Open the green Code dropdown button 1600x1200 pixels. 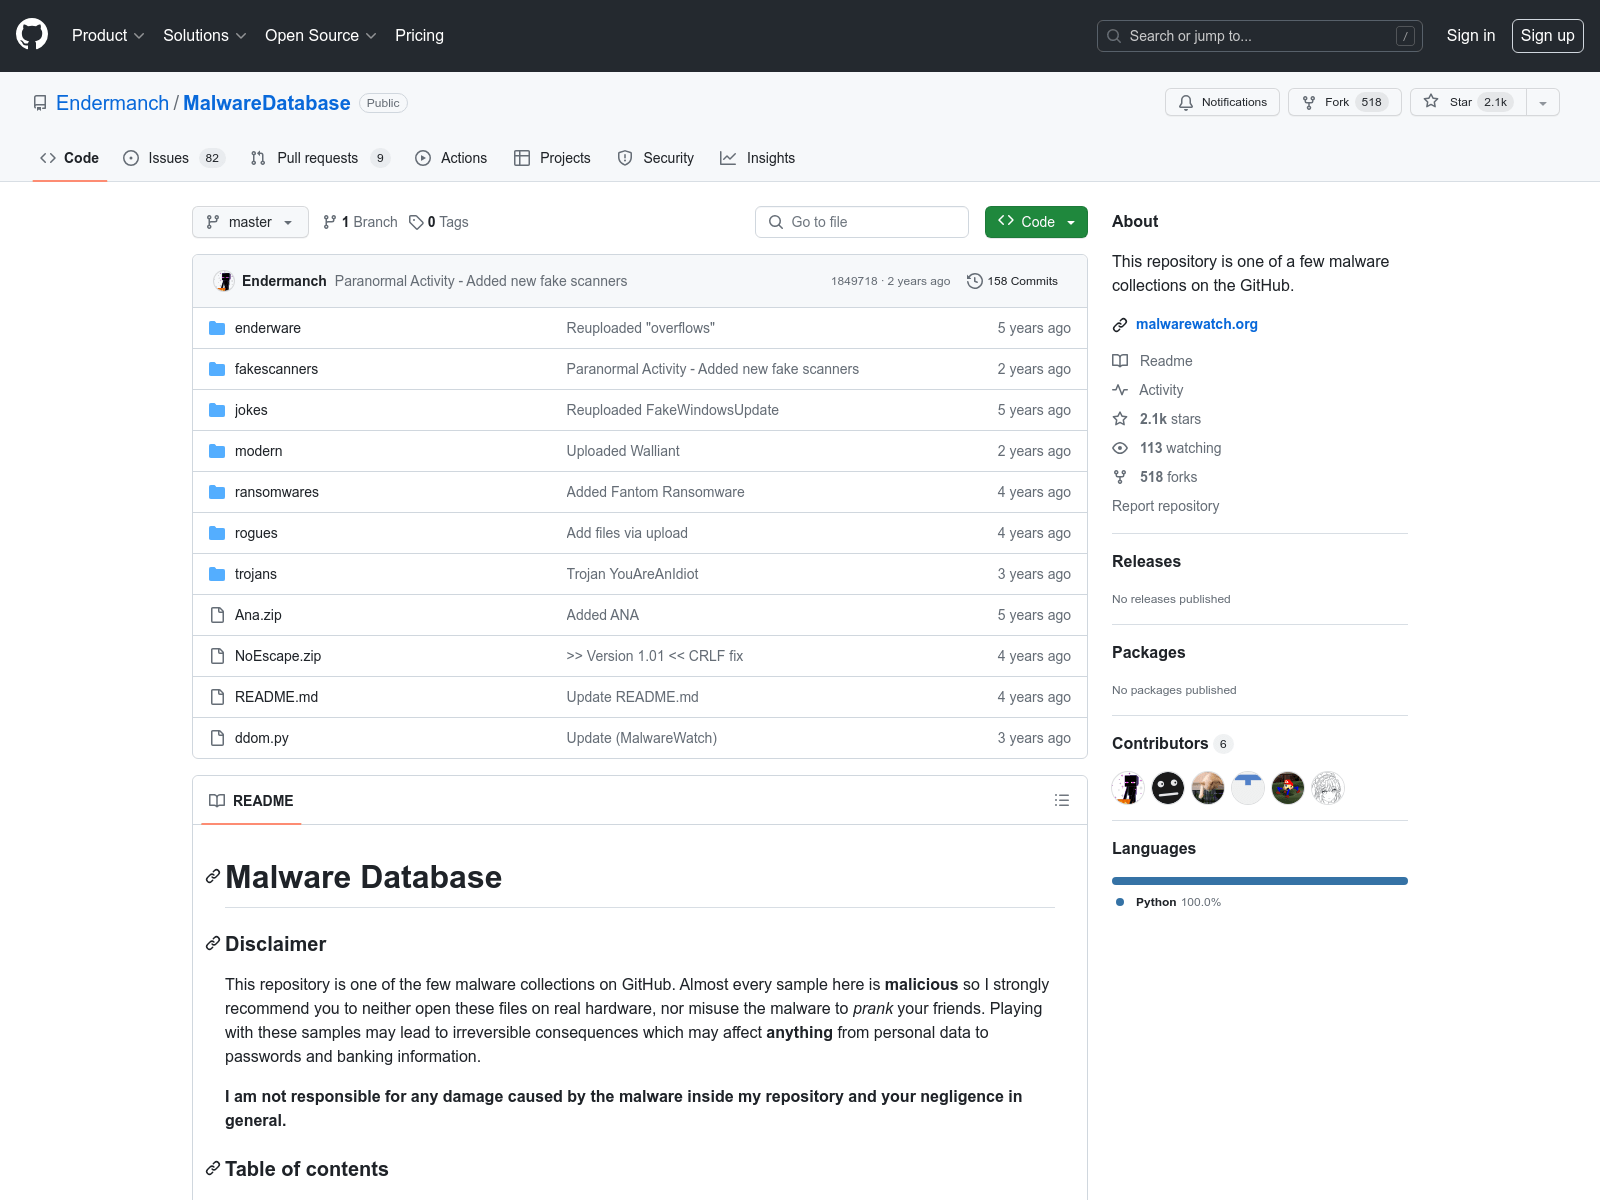pos(1036,222)
